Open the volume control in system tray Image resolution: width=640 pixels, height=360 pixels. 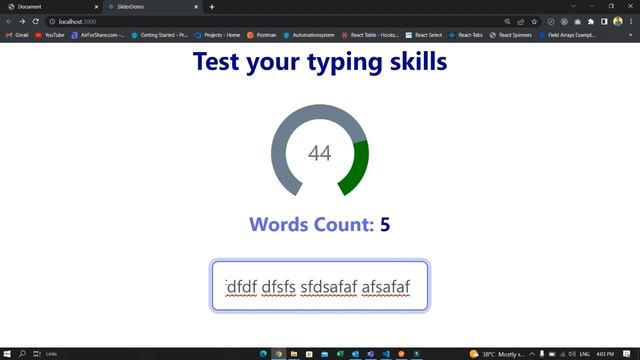pyautogui.click(x=572, y=354)
